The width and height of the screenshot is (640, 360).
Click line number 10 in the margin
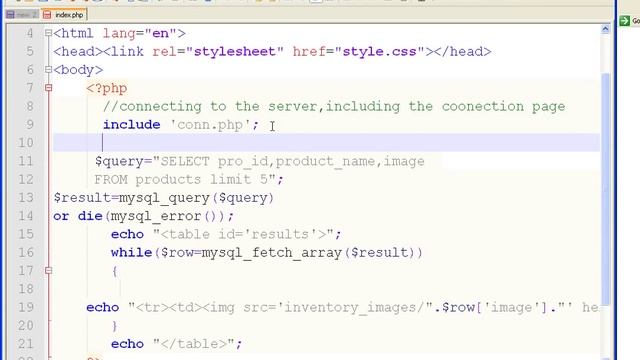click(x=25, y=143)
